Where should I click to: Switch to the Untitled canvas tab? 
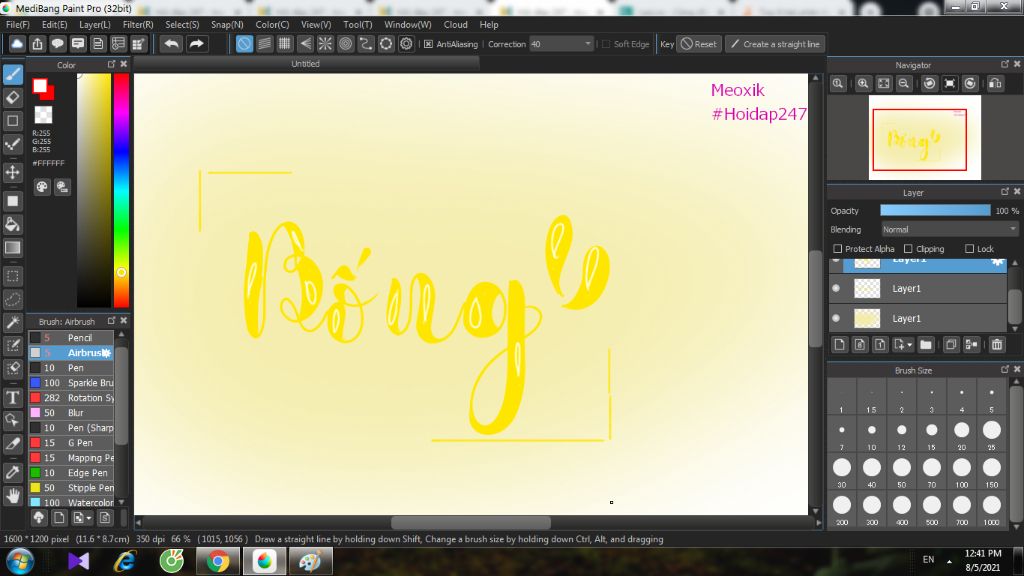coord(305,62)
